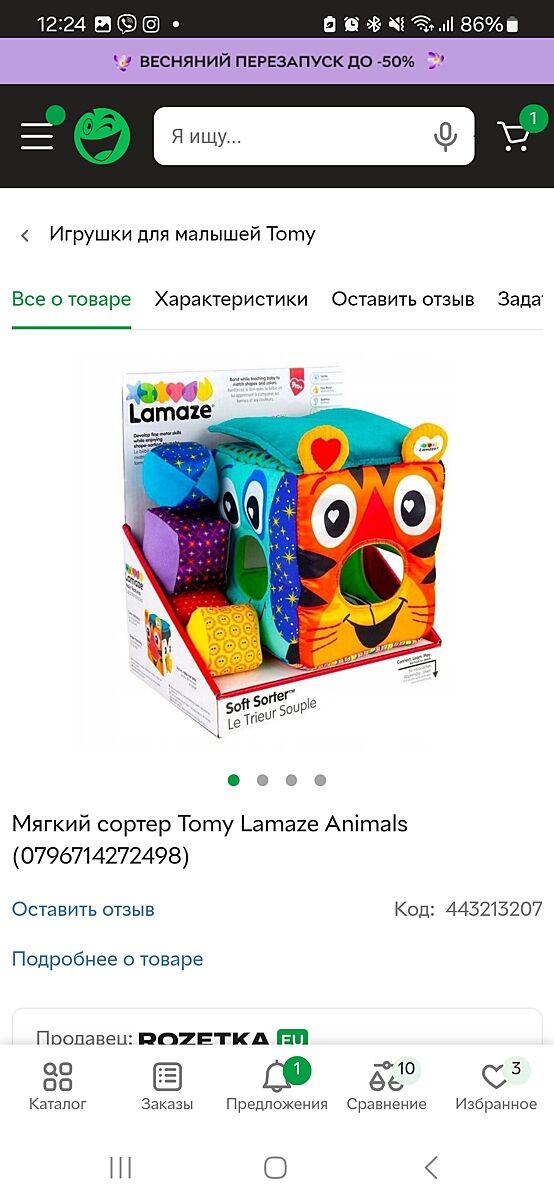Start voice search with microphone icon
The image size is (554, 1200).
445,136
